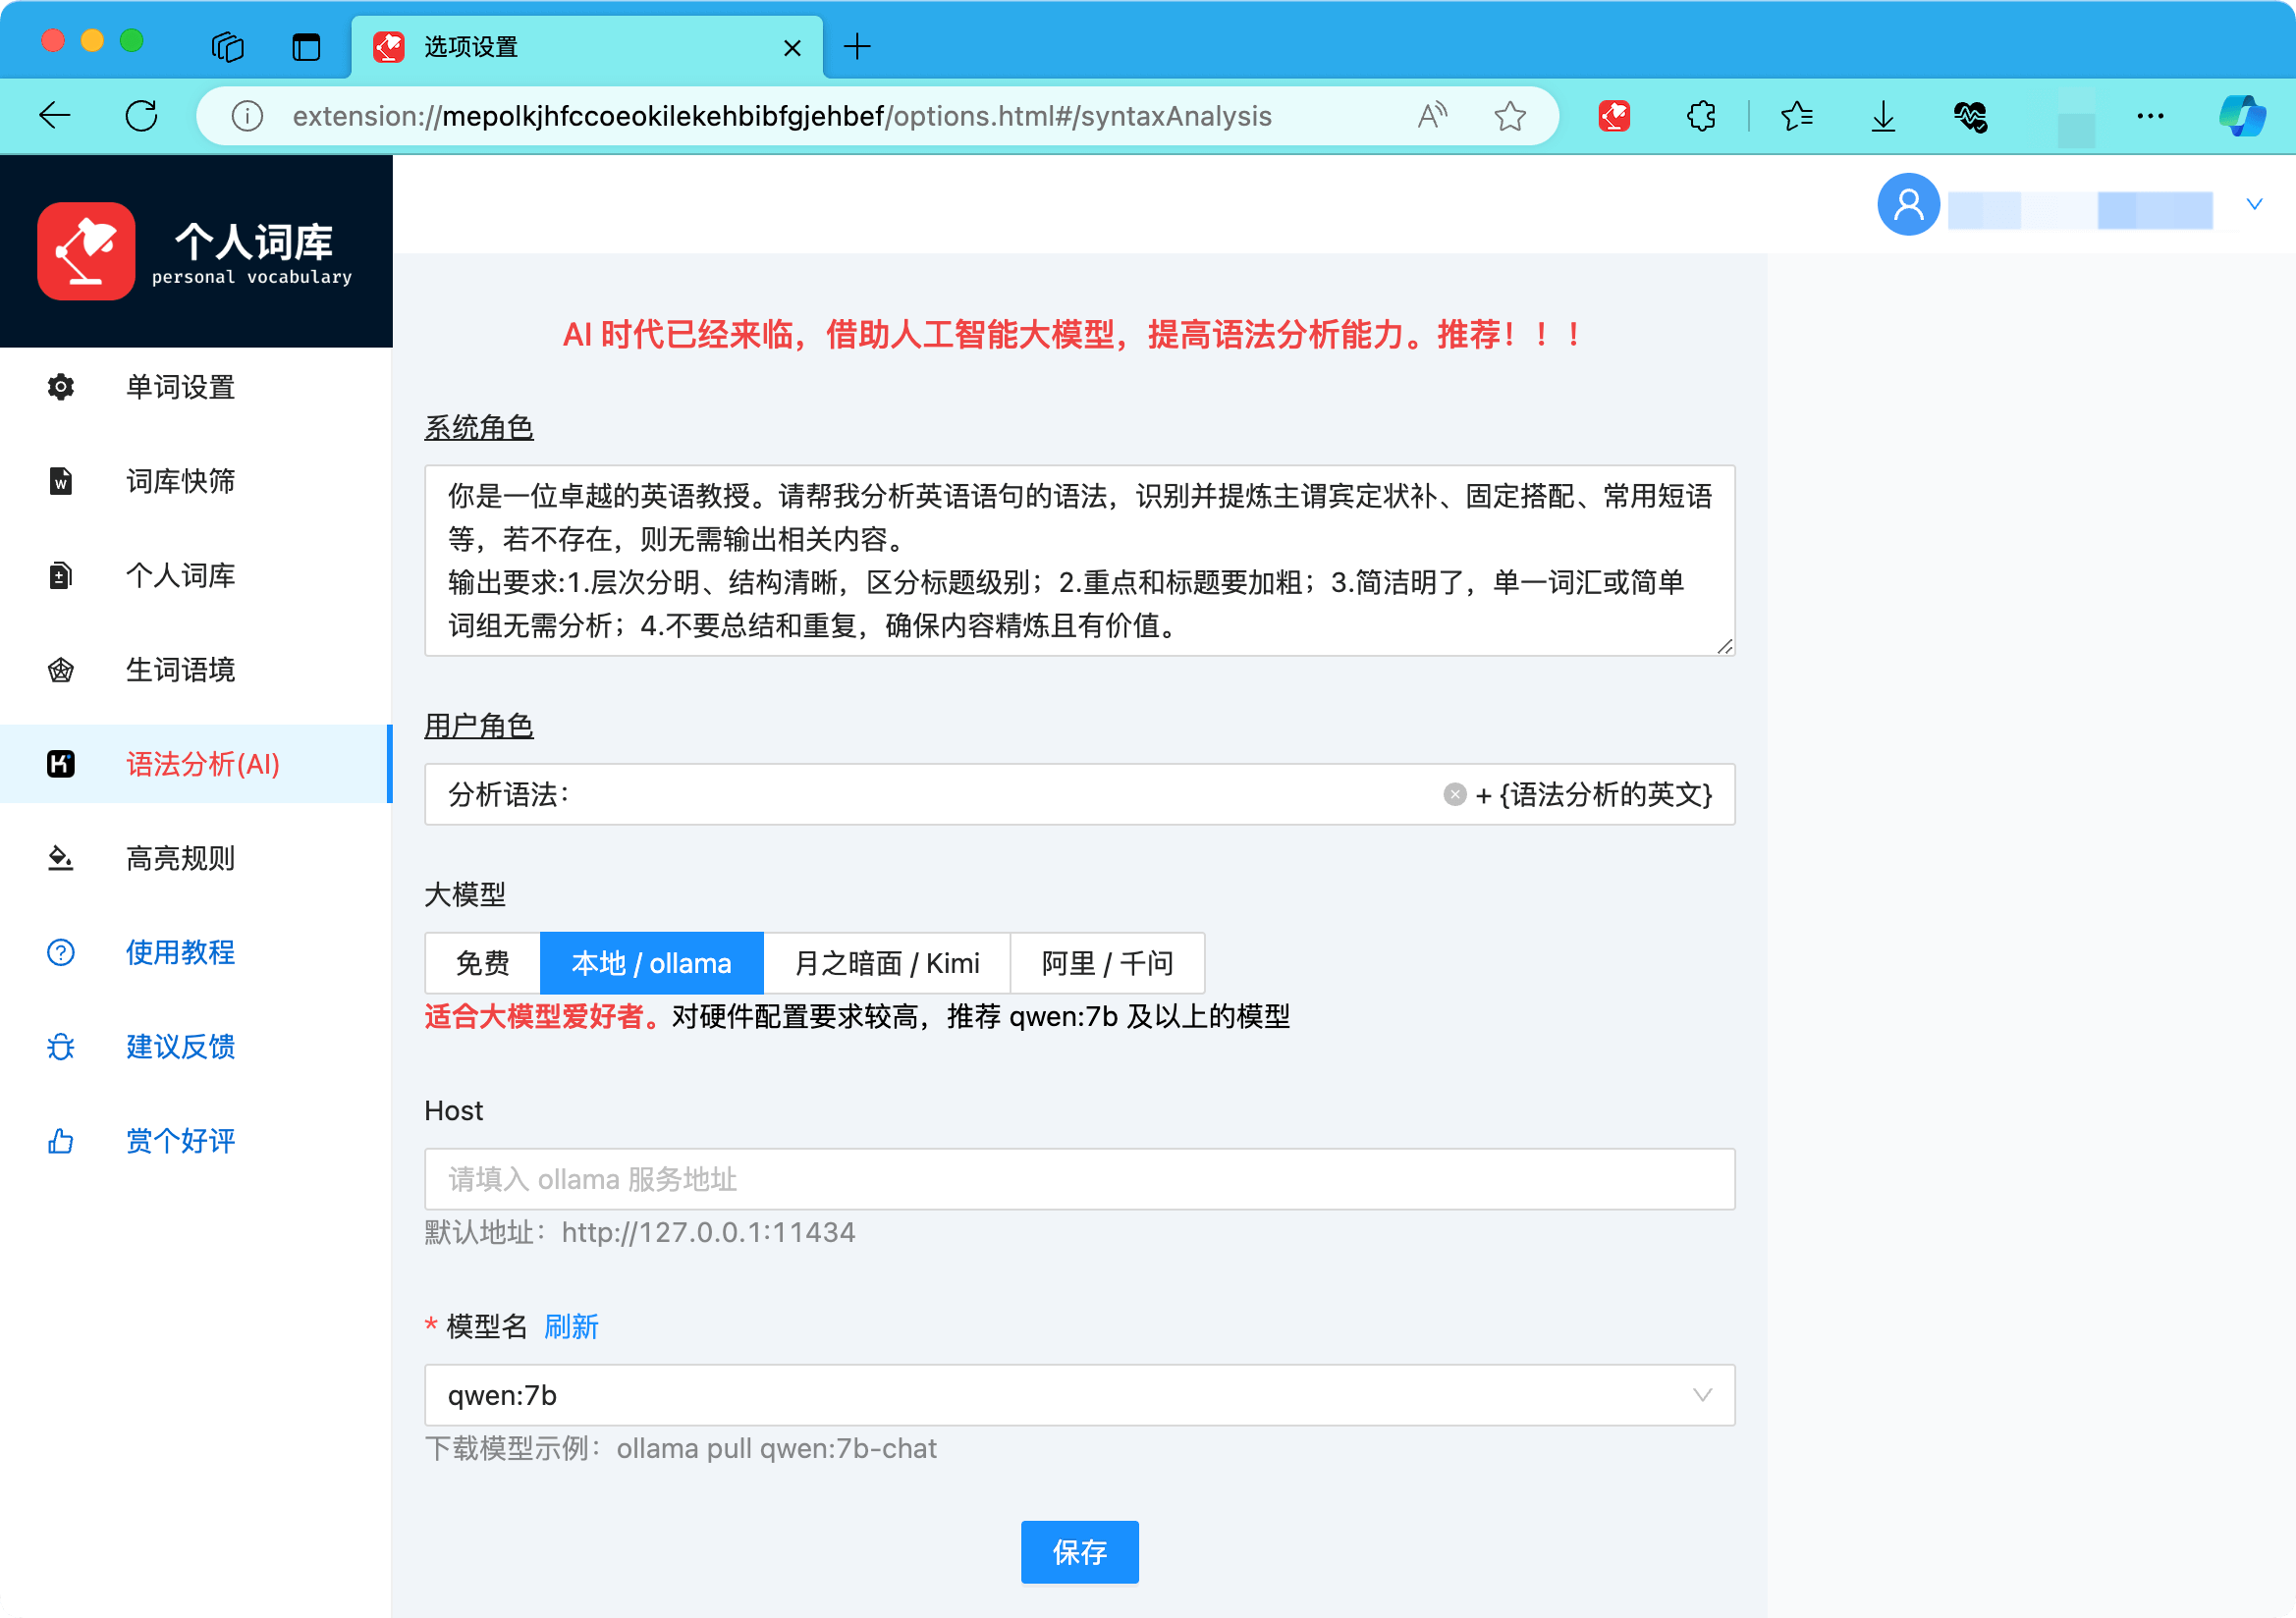Select the 语法分析(AI) sidebar icon
Viewport: 2296px width, 1618px height.
point(60,764)
